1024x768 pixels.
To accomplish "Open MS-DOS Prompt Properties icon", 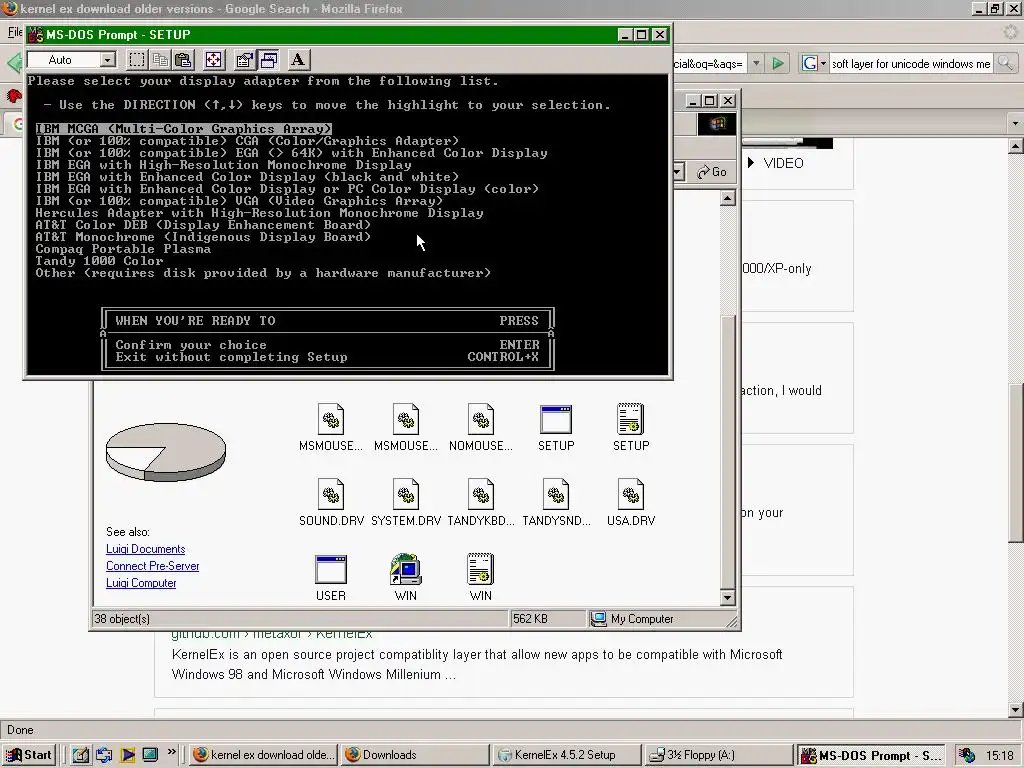I will [244, 60].
